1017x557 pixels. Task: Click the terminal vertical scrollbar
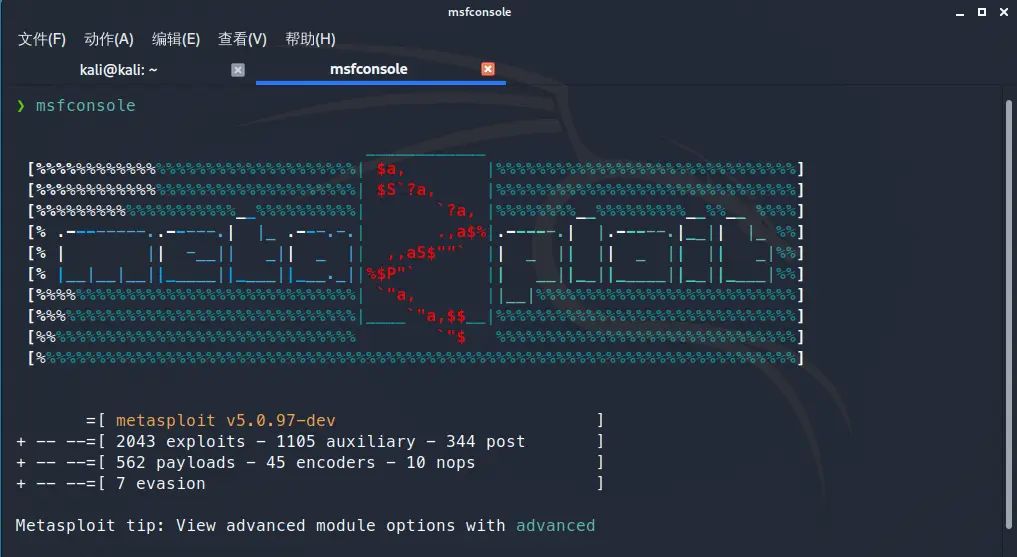coord(1009,313)
